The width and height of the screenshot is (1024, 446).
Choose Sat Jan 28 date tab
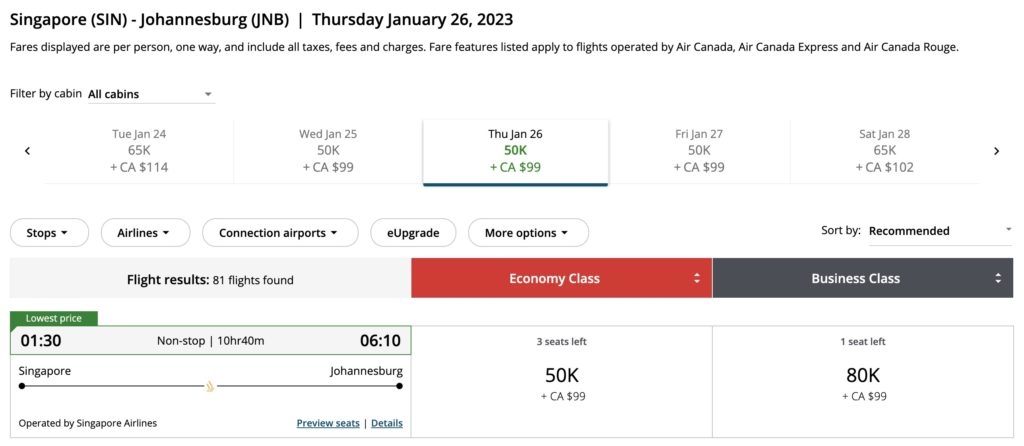pyautogui.click(x=884, y=151)
